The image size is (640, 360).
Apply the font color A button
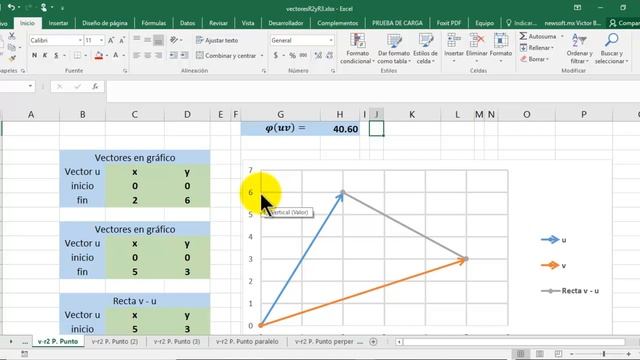tap(116, 56)
